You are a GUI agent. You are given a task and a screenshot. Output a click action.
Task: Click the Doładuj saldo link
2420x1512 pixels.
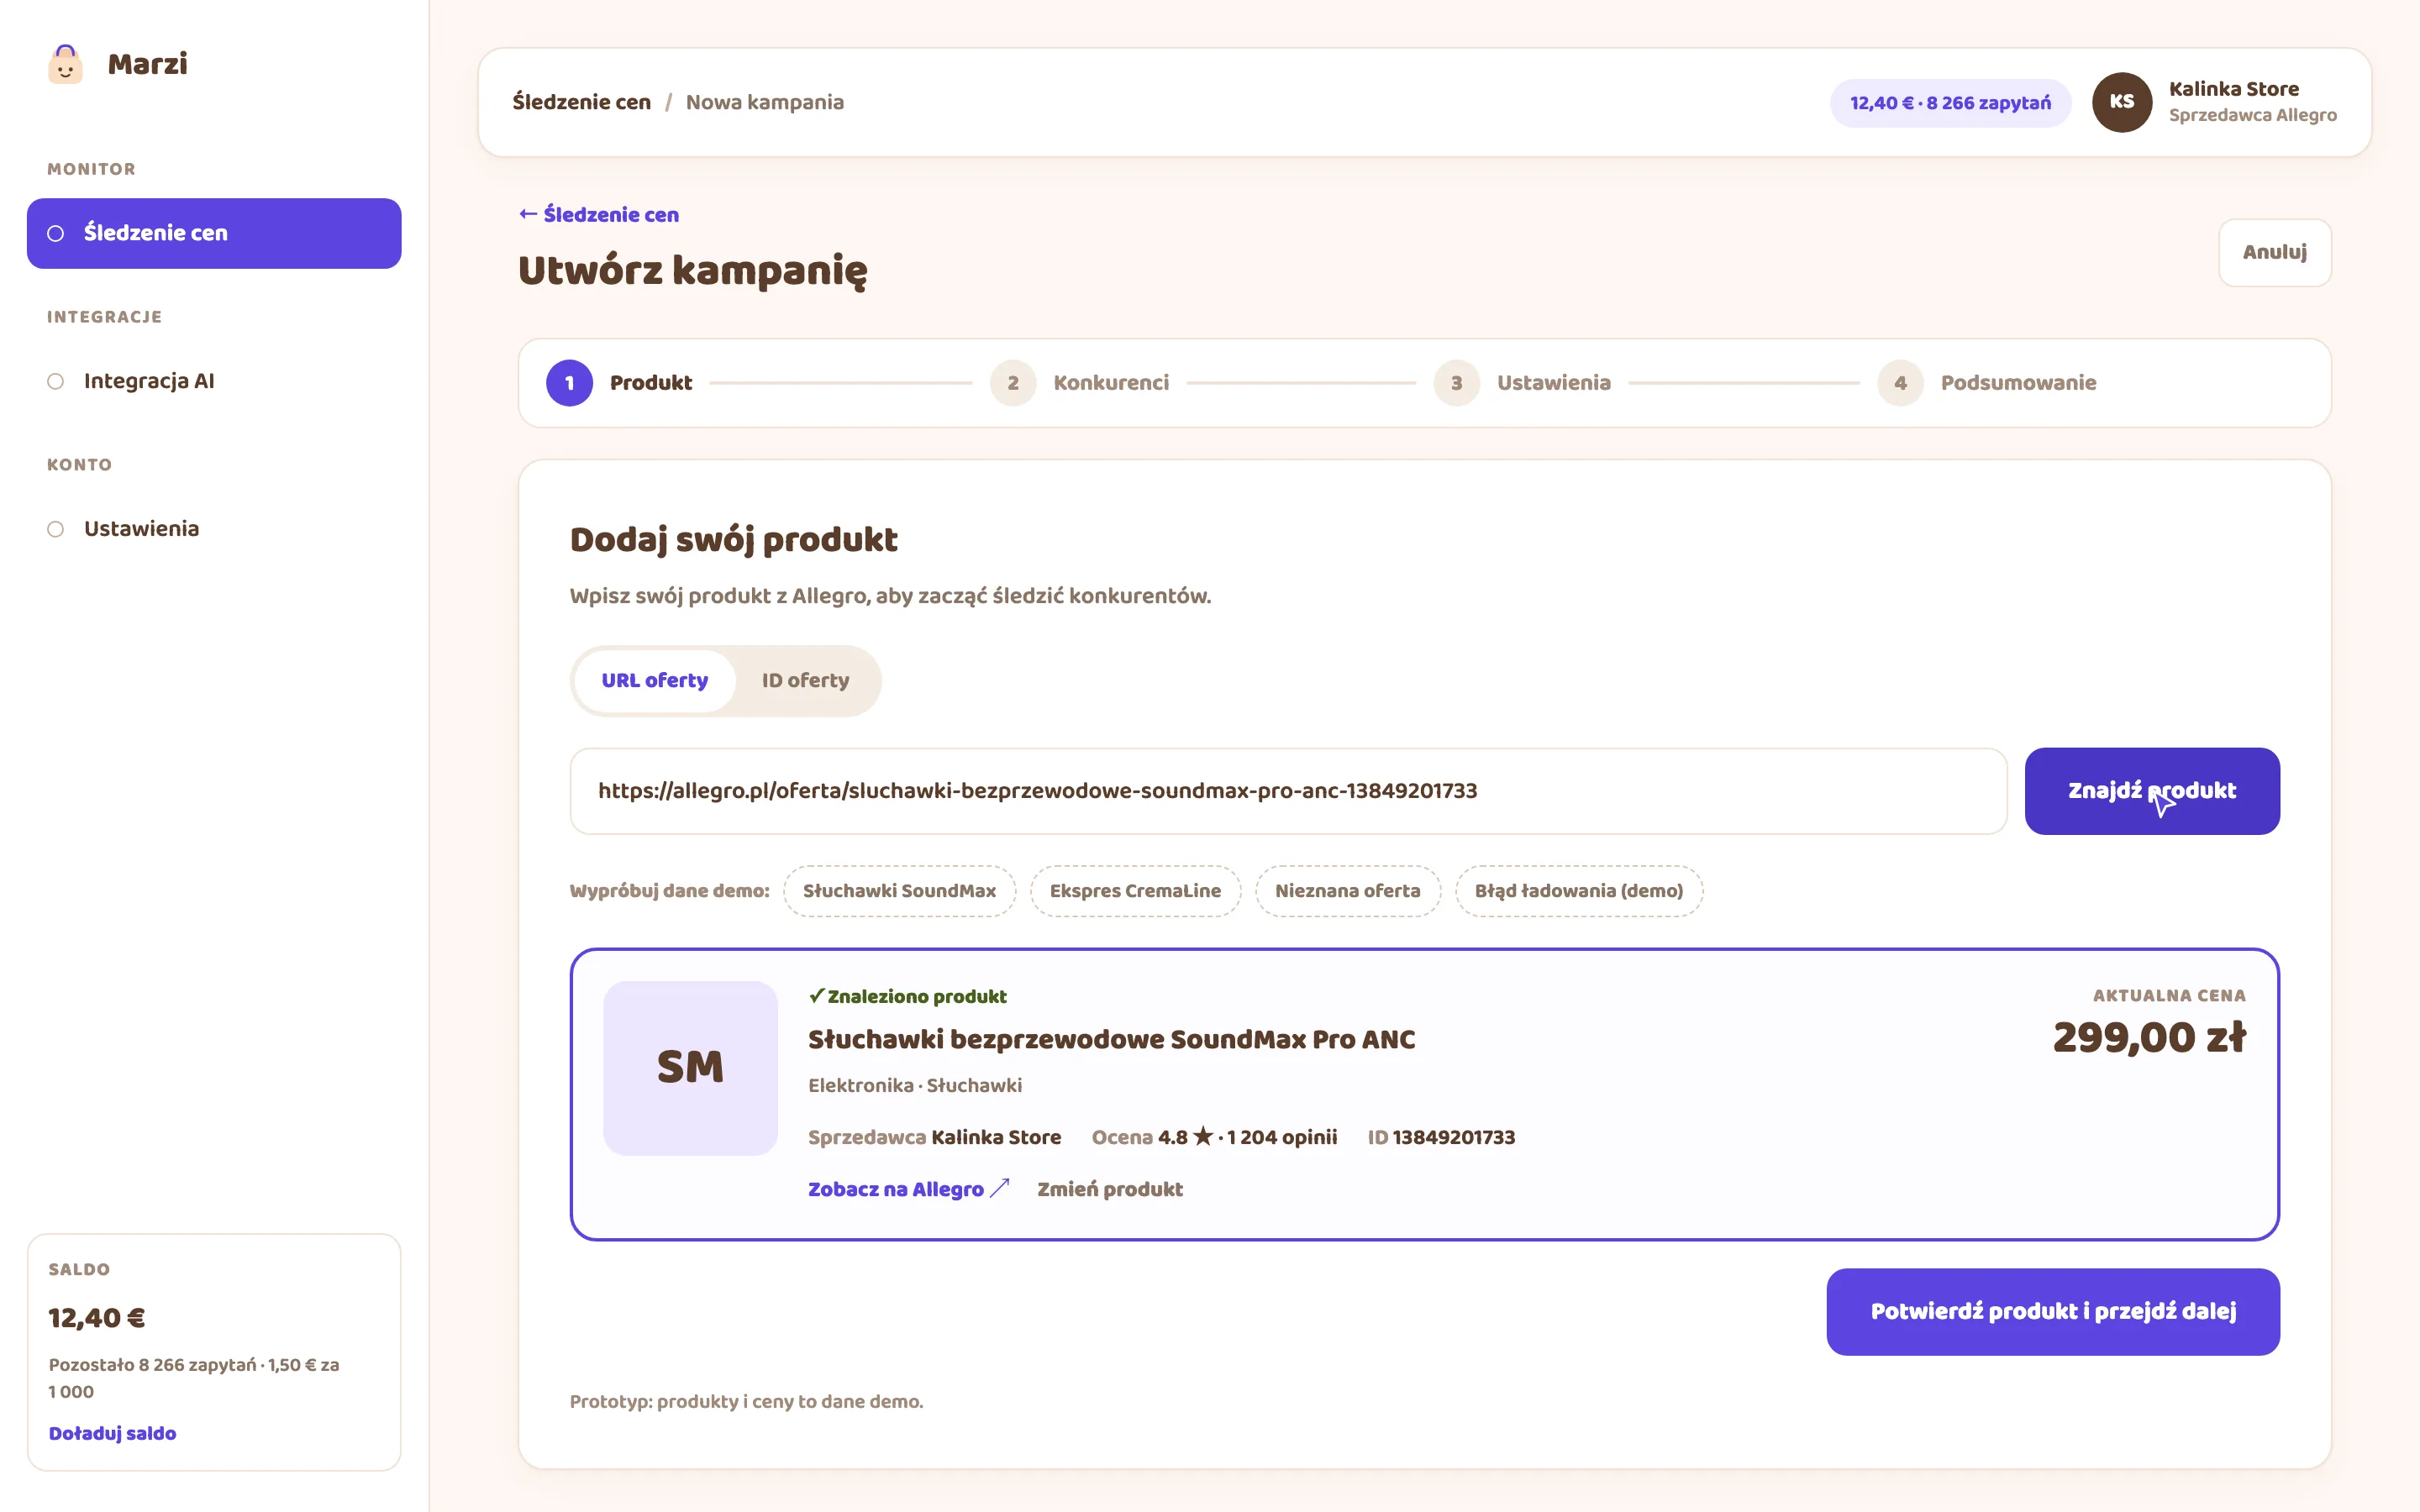pyautogui.click(x=112, y=1433)
